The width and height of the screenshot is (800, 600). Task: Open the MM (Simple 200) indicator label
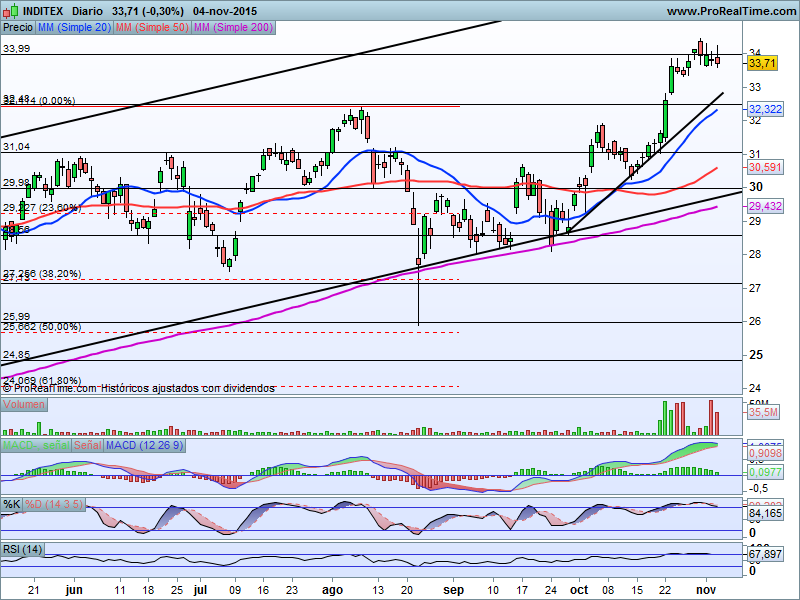click(x=234, y=28)
